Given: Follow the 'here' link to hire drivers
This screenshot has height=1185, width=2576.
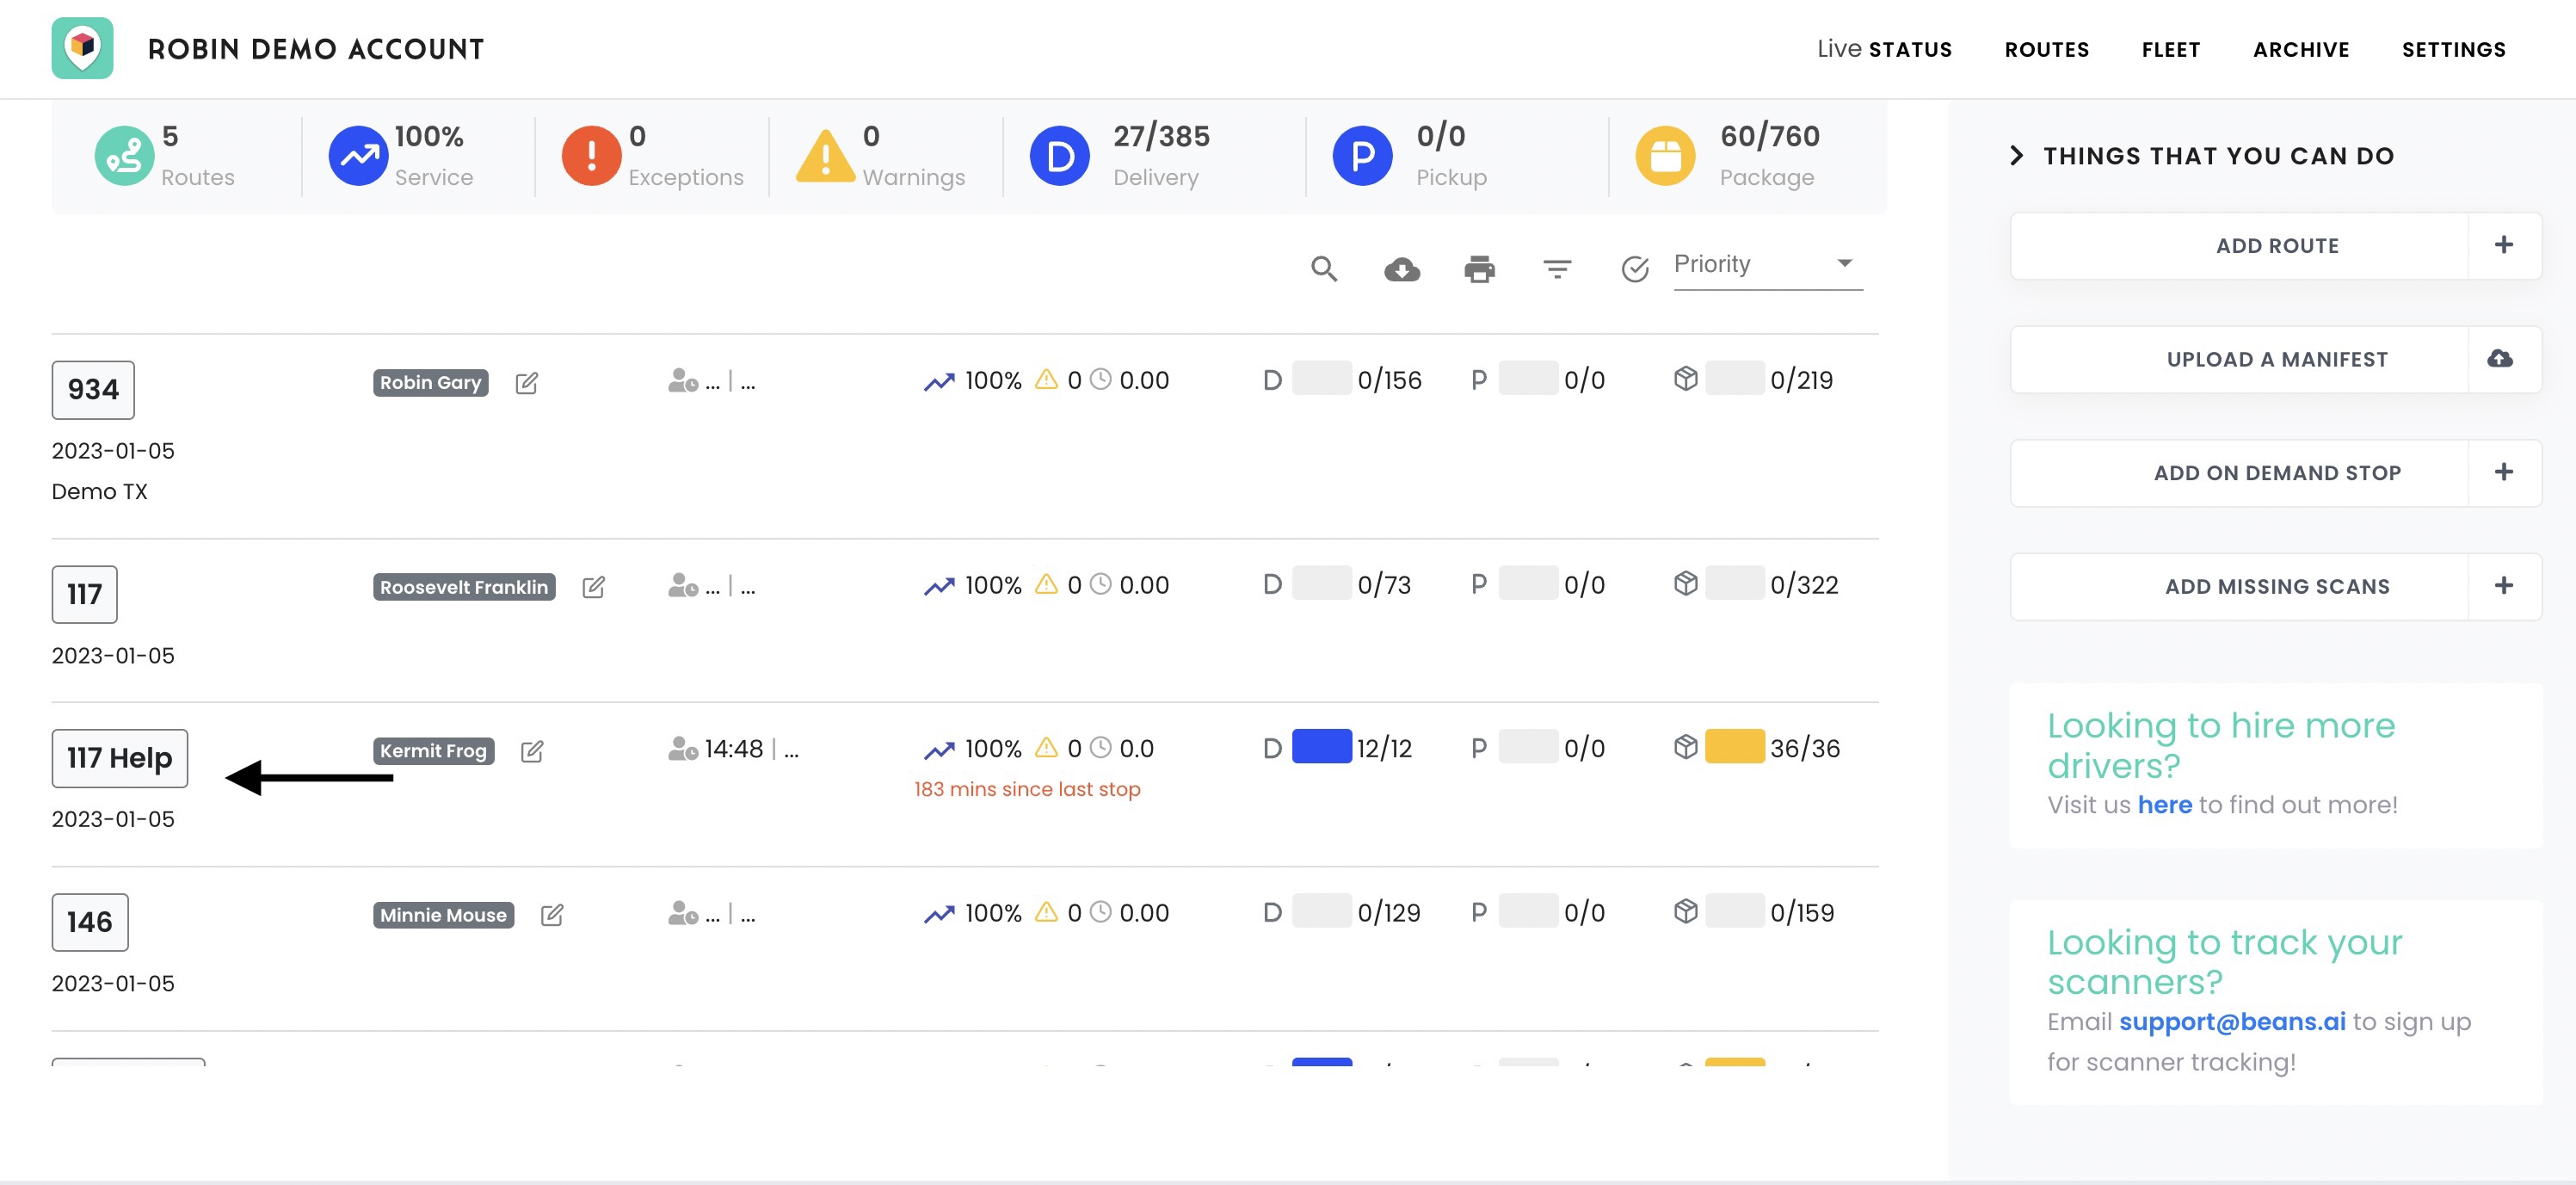Looking at the screenshot, I should coord(2164,804).
